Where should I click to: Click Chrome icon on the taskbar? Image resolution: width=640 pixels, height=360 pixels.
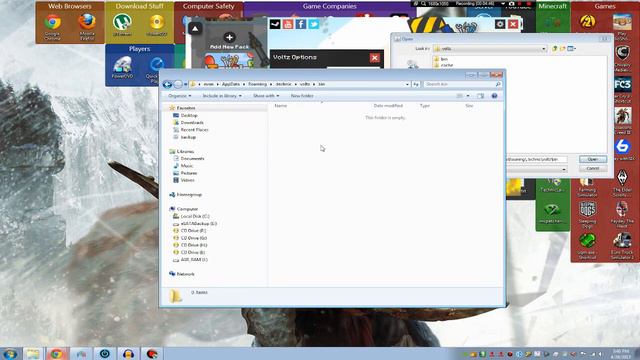coord(57,353)
